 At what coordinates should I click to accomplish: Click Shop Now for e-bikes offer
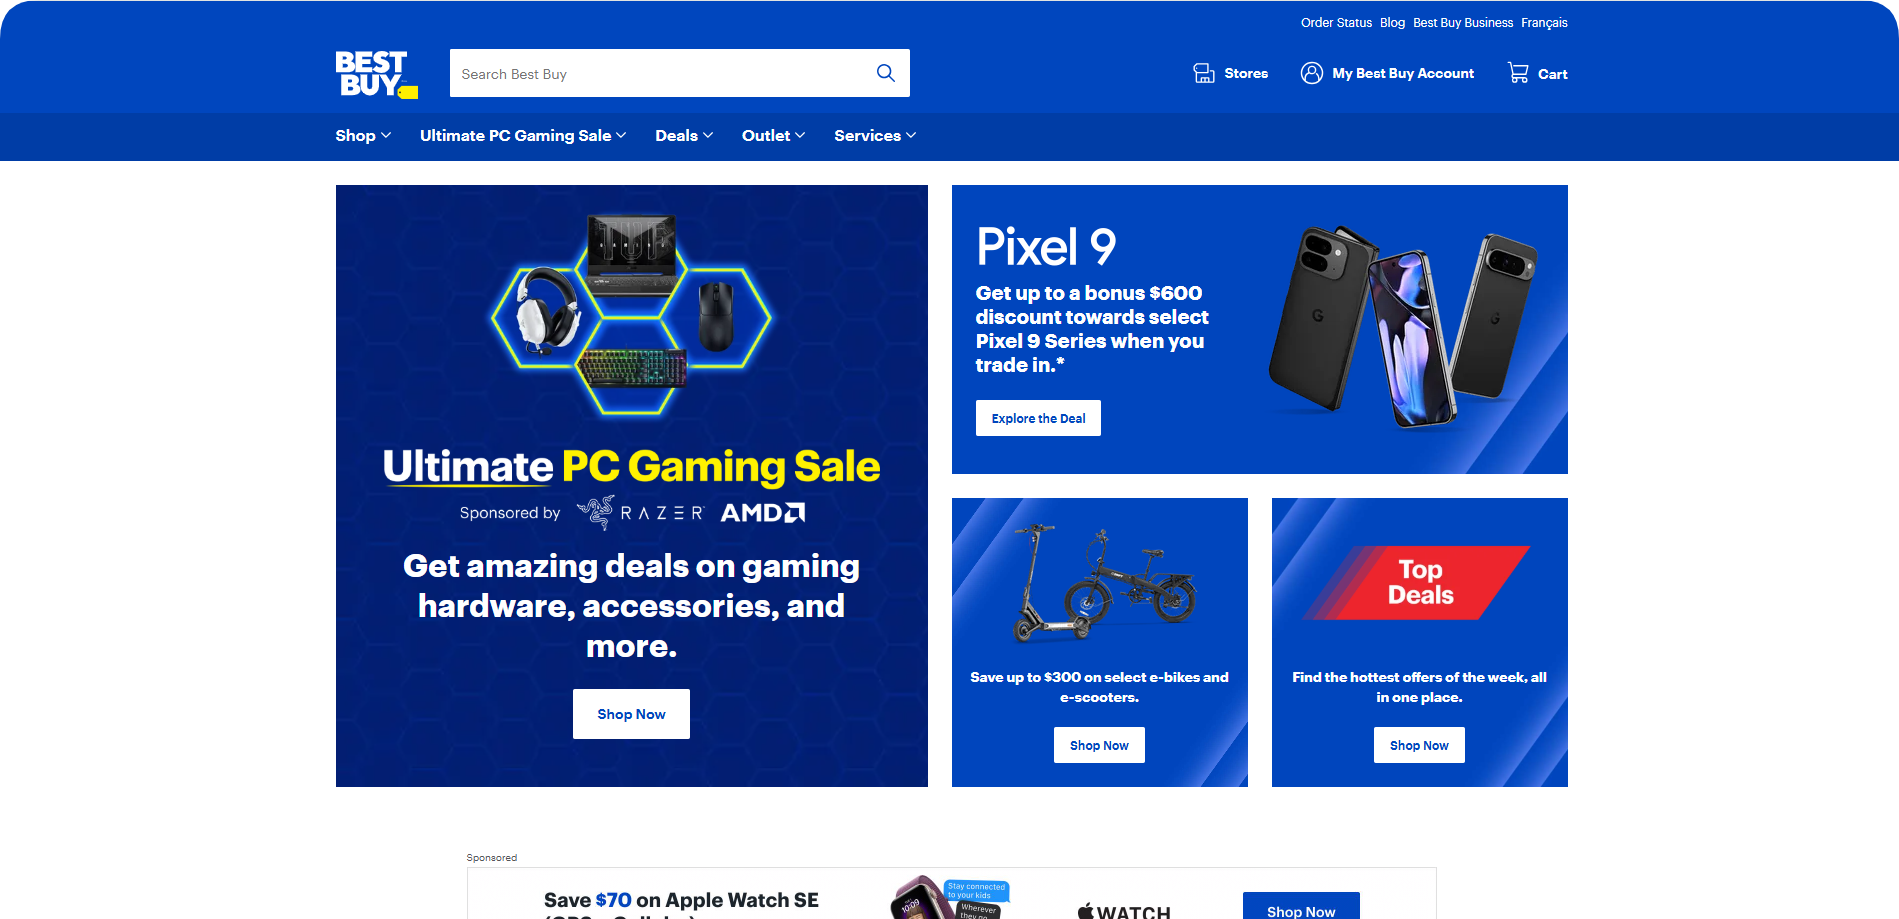click(x=1099, y=745)
